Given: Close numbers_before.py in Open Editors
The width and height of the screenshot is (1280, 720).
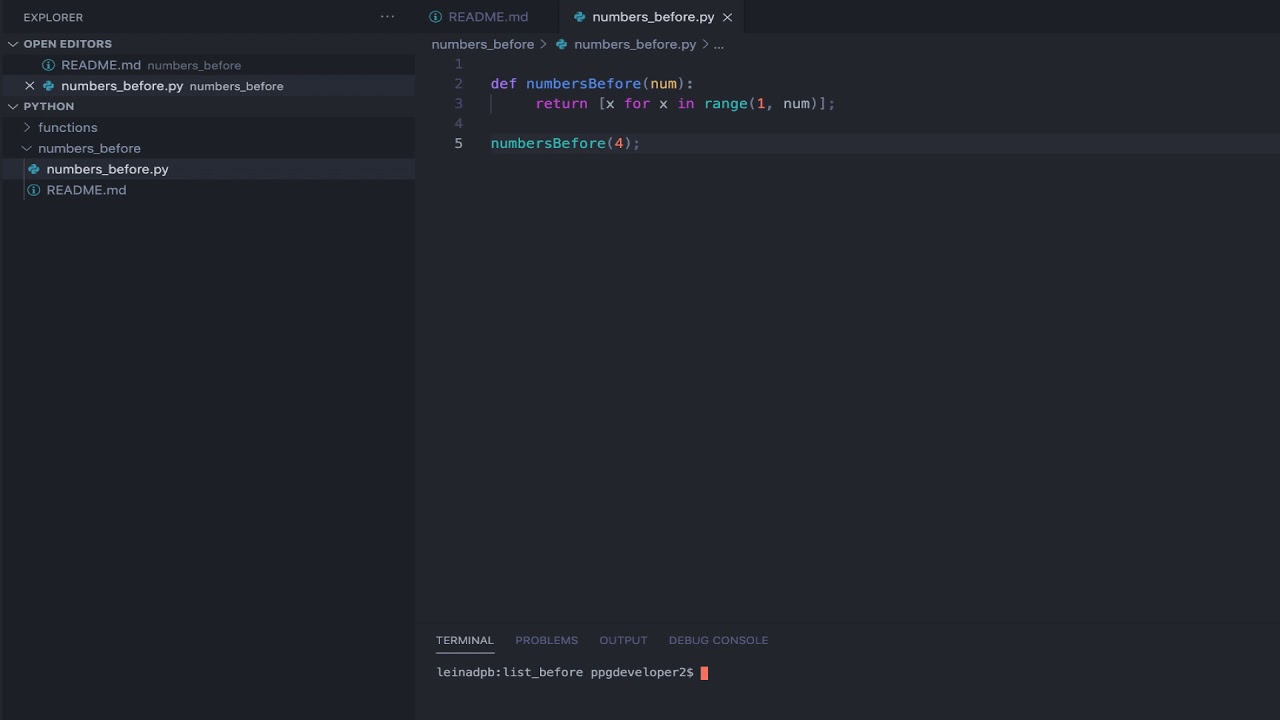Looking at the screenshot, I should pos(29,86).
